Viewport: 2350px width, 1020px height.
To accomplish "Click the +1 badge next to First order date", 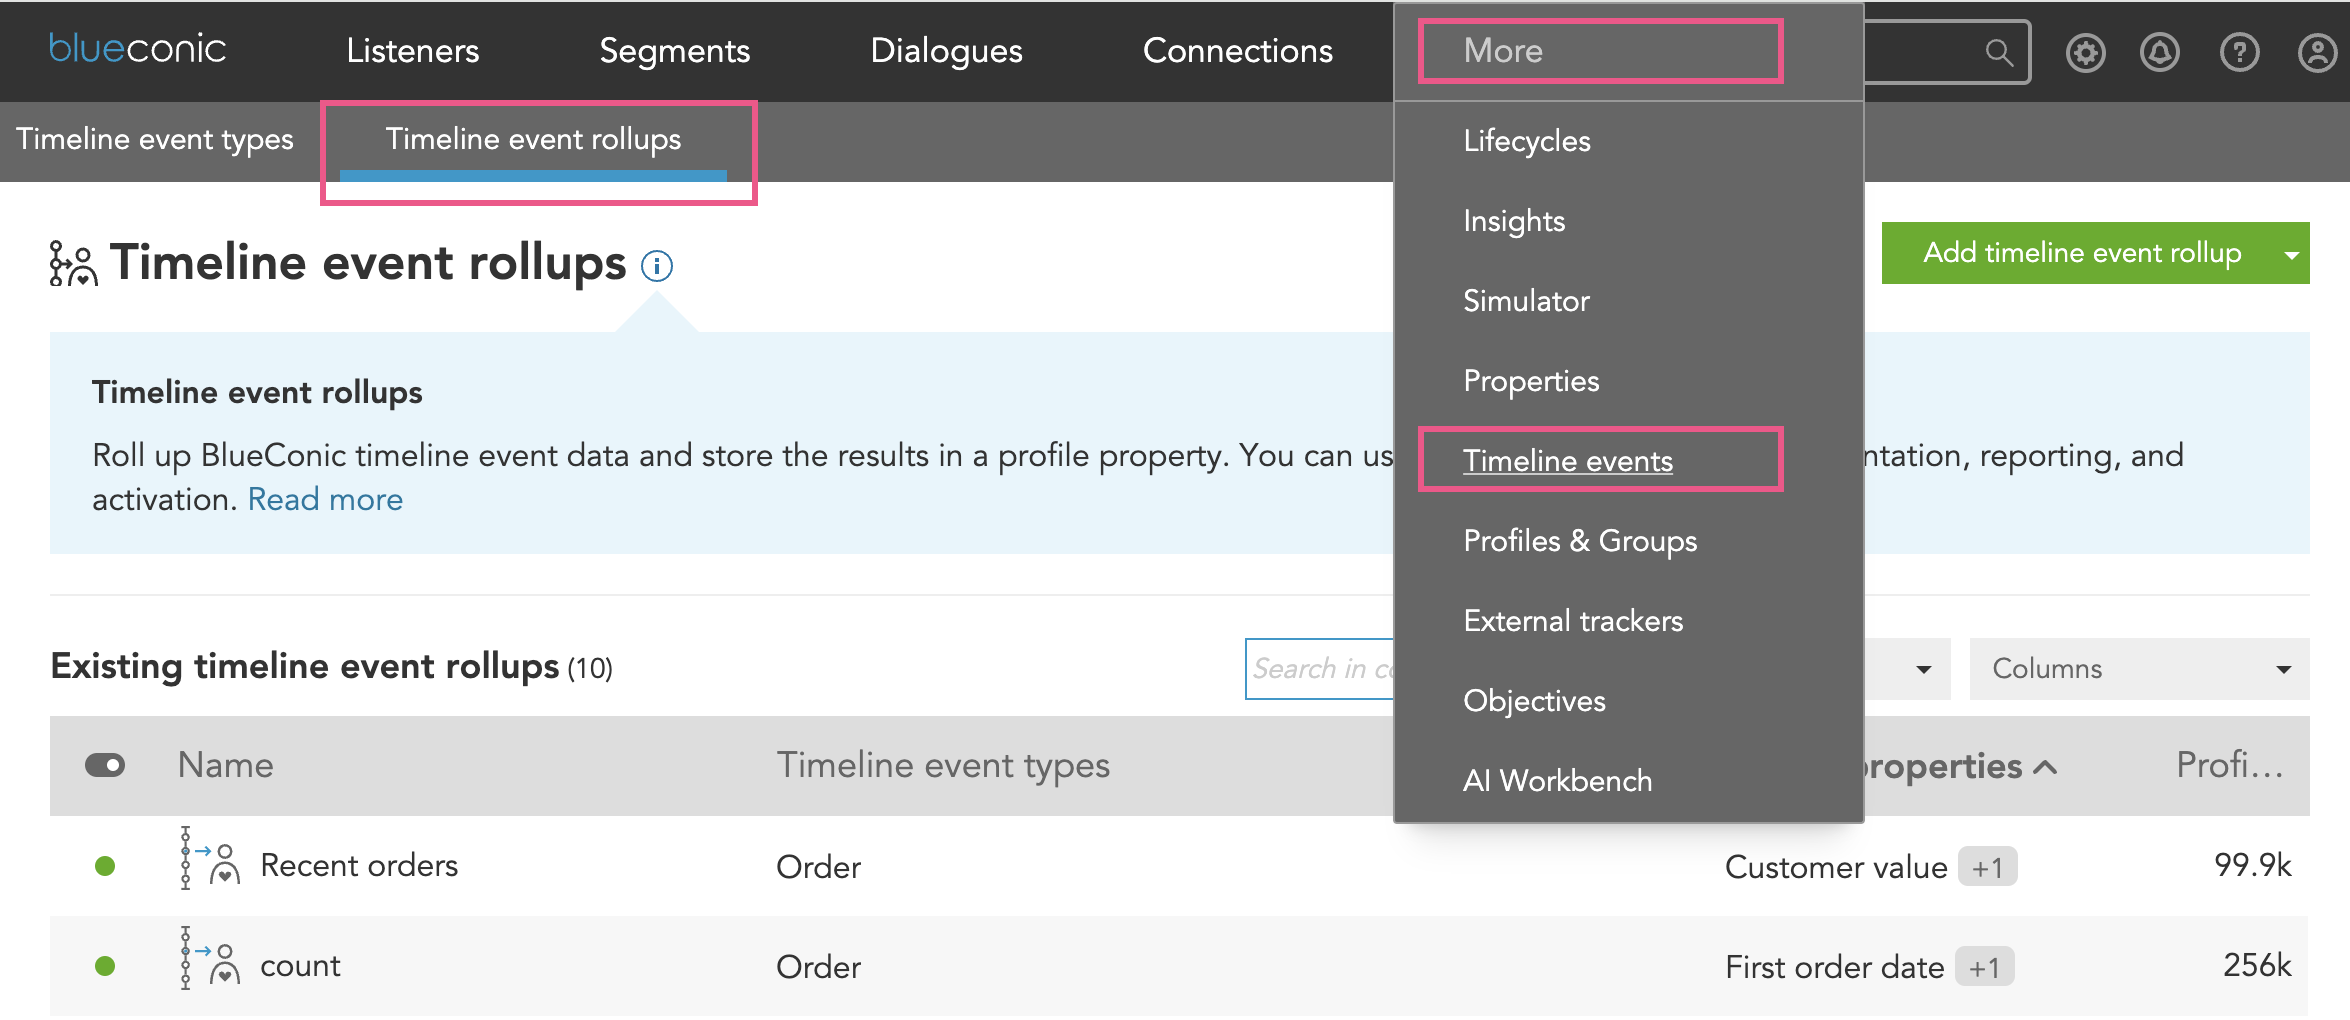I will 1984,967.
